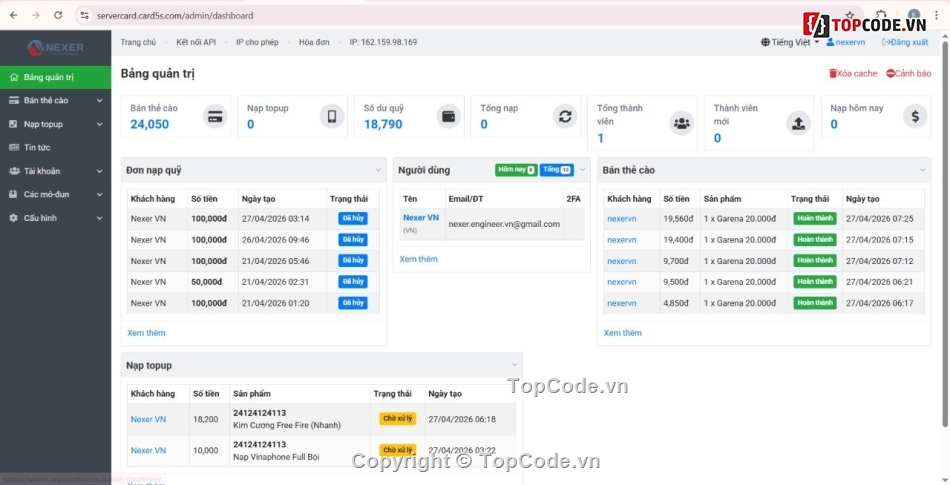The image size is (950, 485).
Task: Click the Cấu hình gear icon
Action: 14,218
